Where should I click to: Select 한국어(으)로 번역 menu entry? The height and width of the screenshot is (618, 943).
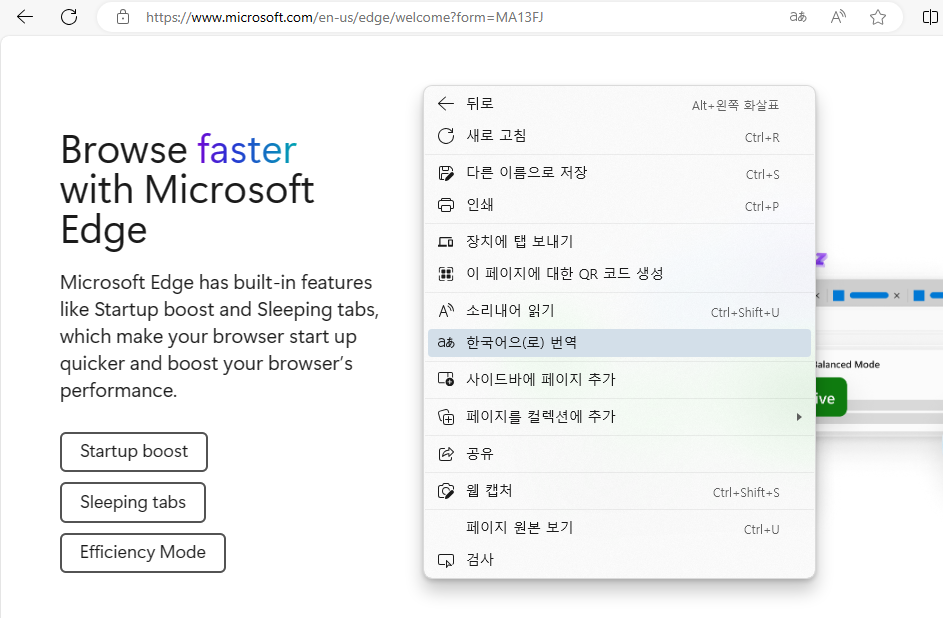coord(619,343)
